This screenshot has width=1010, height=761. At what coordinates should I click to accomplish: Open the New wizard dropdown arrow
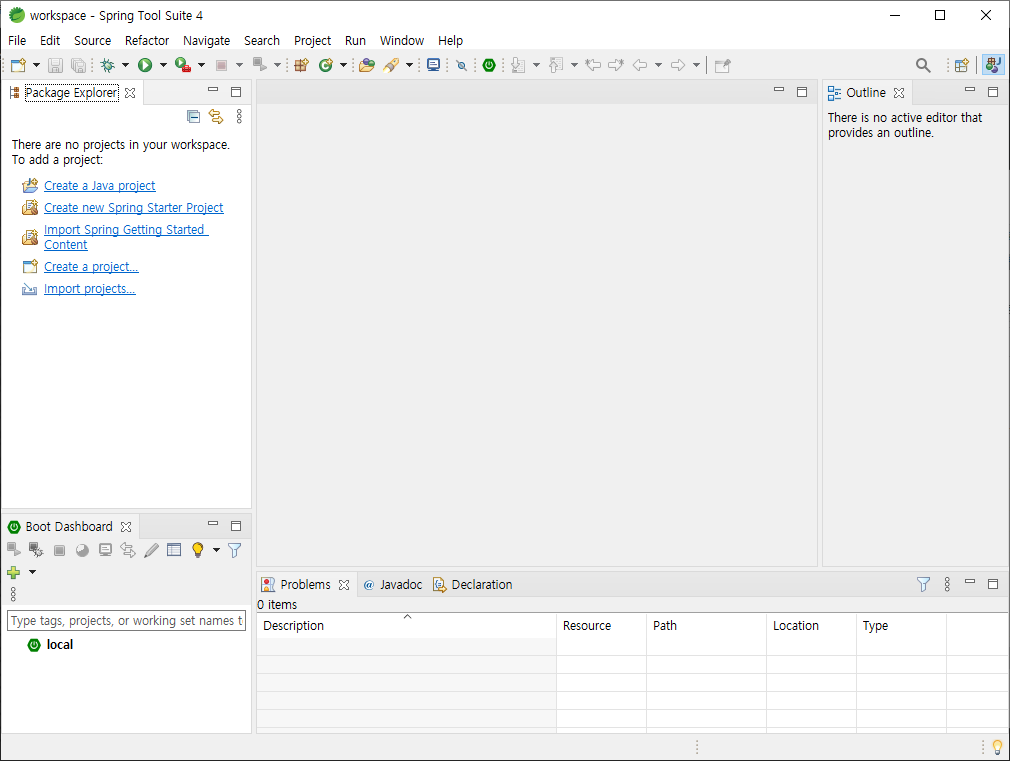(x=36, y=65)
